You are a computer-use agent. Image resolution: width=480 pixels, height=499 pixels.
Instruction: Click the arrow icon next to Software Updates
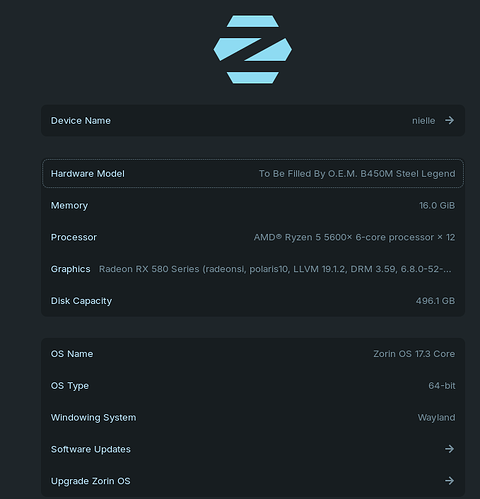(x=449, y=449)
